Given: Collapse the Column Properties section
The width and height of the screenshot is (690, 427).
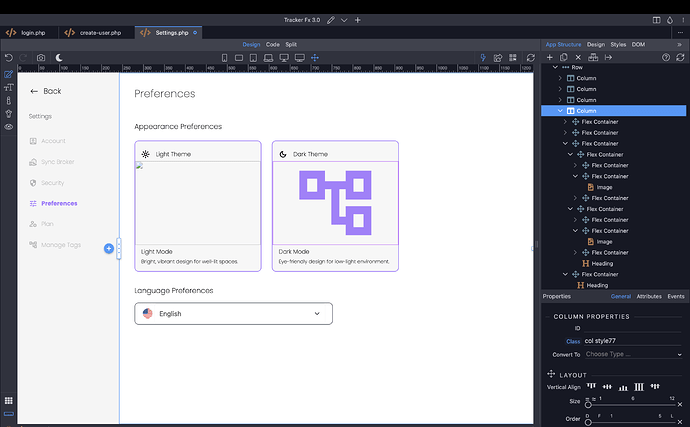Looking at the screenshot, I should pos(591,317).
